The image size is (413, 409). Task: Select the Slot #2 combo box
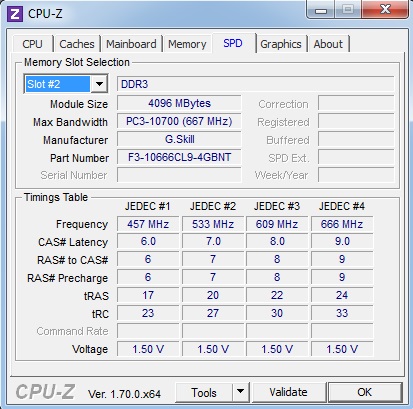66,84
